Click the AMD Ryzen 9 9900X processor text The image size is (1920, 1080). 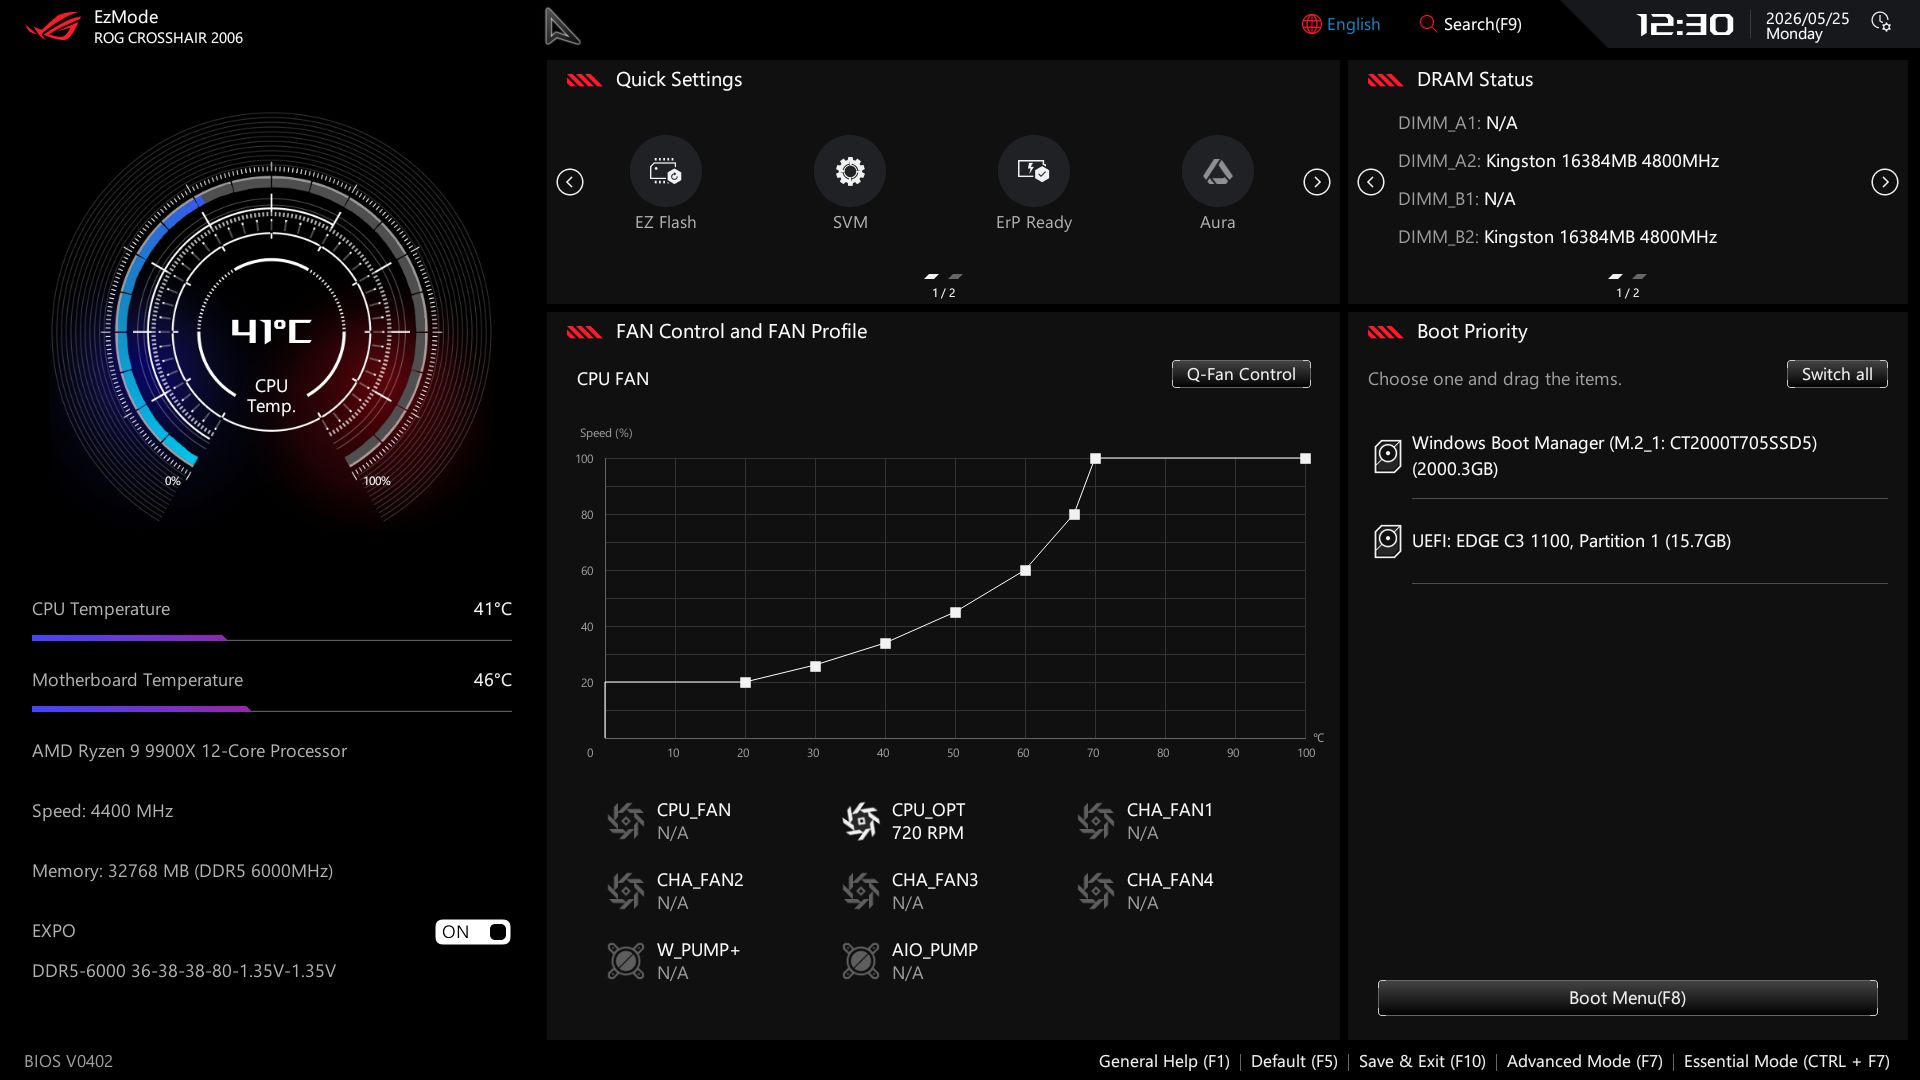(189, 751)
